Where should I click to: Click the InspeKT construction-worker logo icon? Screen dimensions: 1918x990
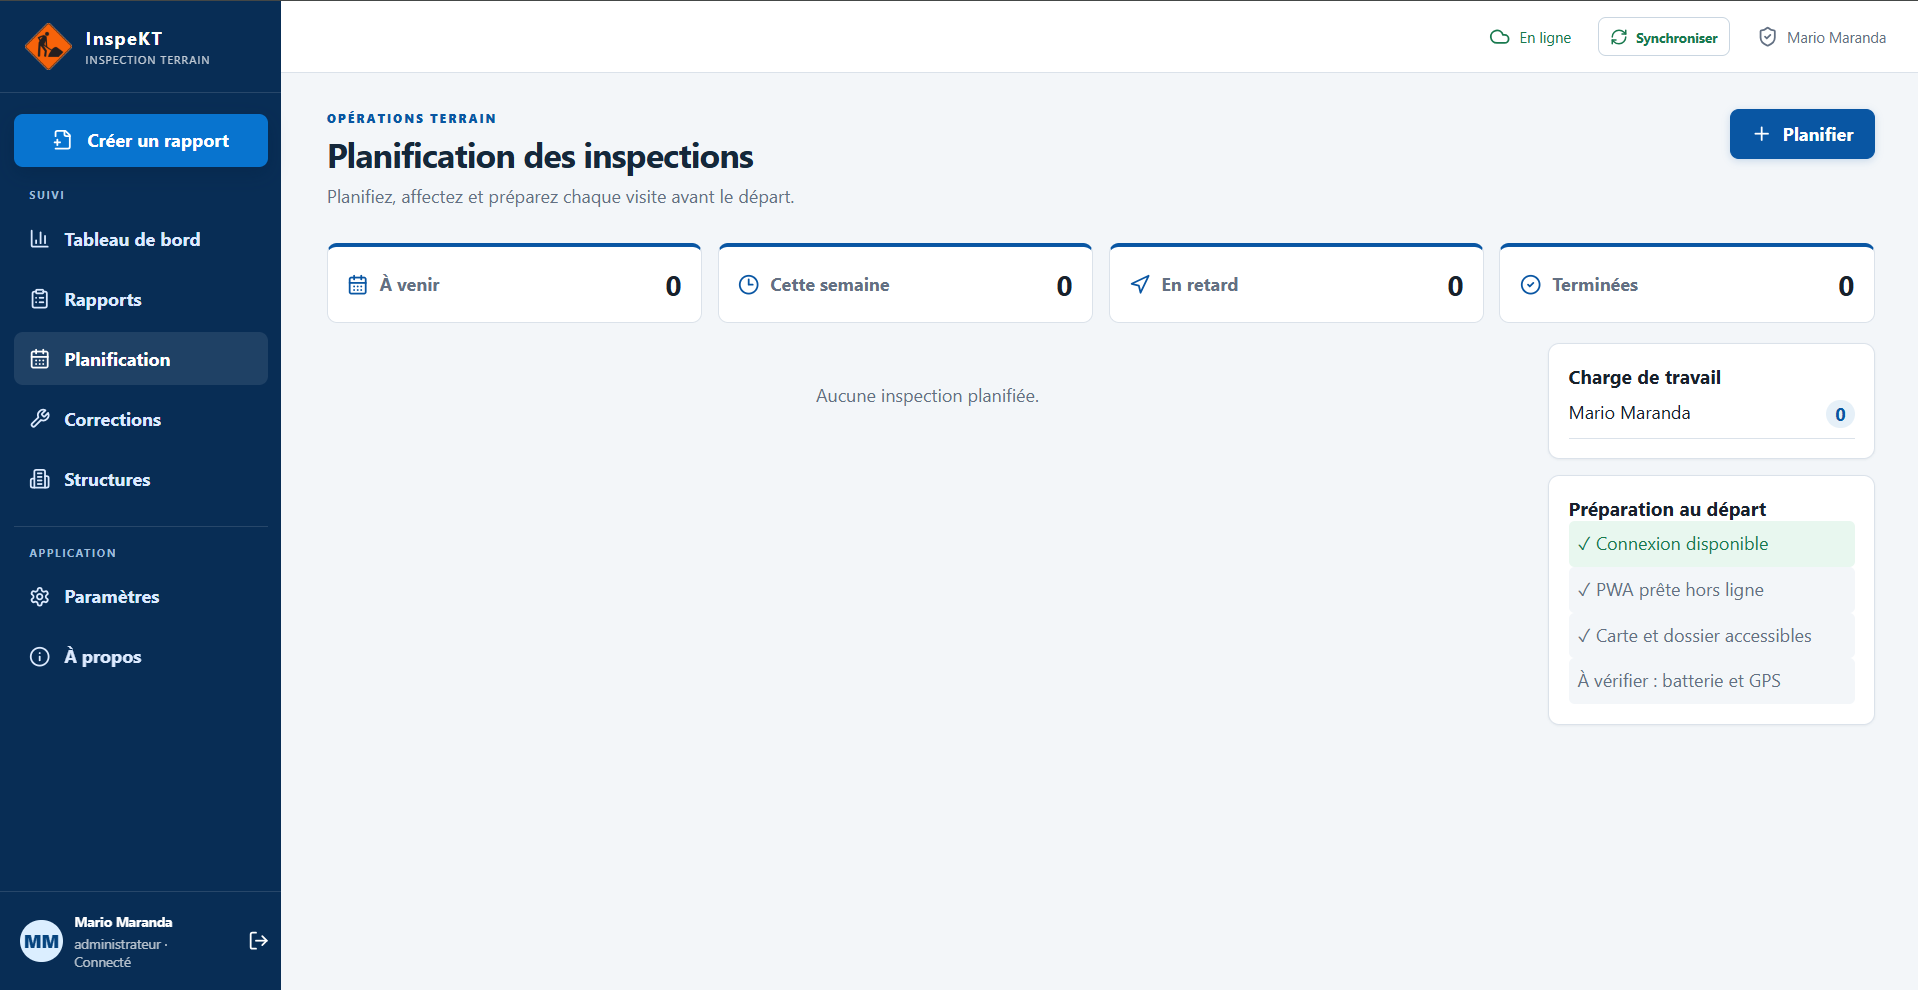click(x=48, y=47)
